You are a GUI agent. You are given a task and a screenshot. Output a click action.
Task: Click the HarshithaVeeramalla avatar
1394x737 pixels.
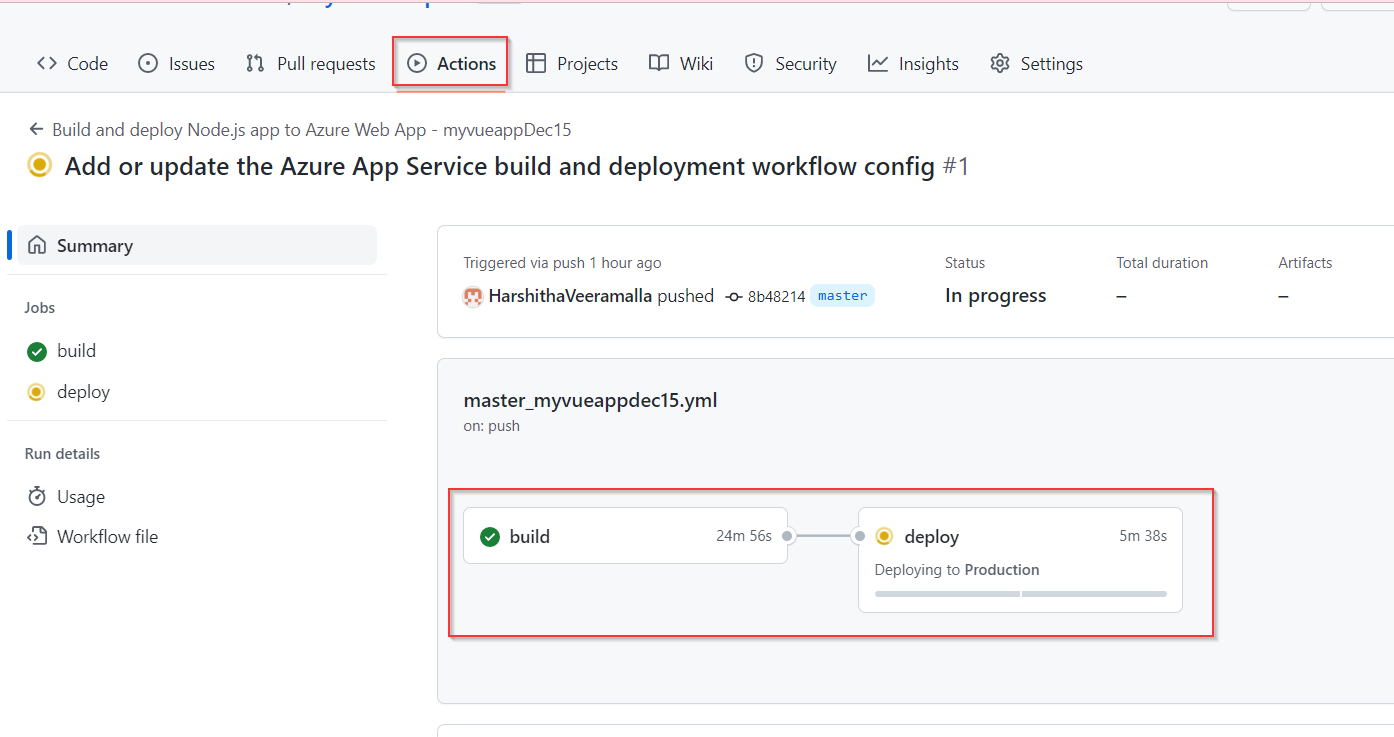[473, 296]
